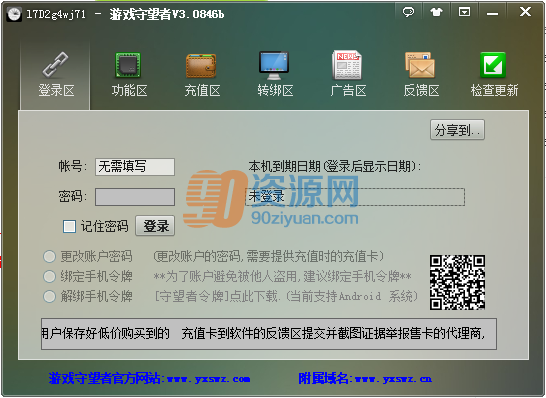
Task: Click the 密码 input field
Action: [x=135, y=197]
